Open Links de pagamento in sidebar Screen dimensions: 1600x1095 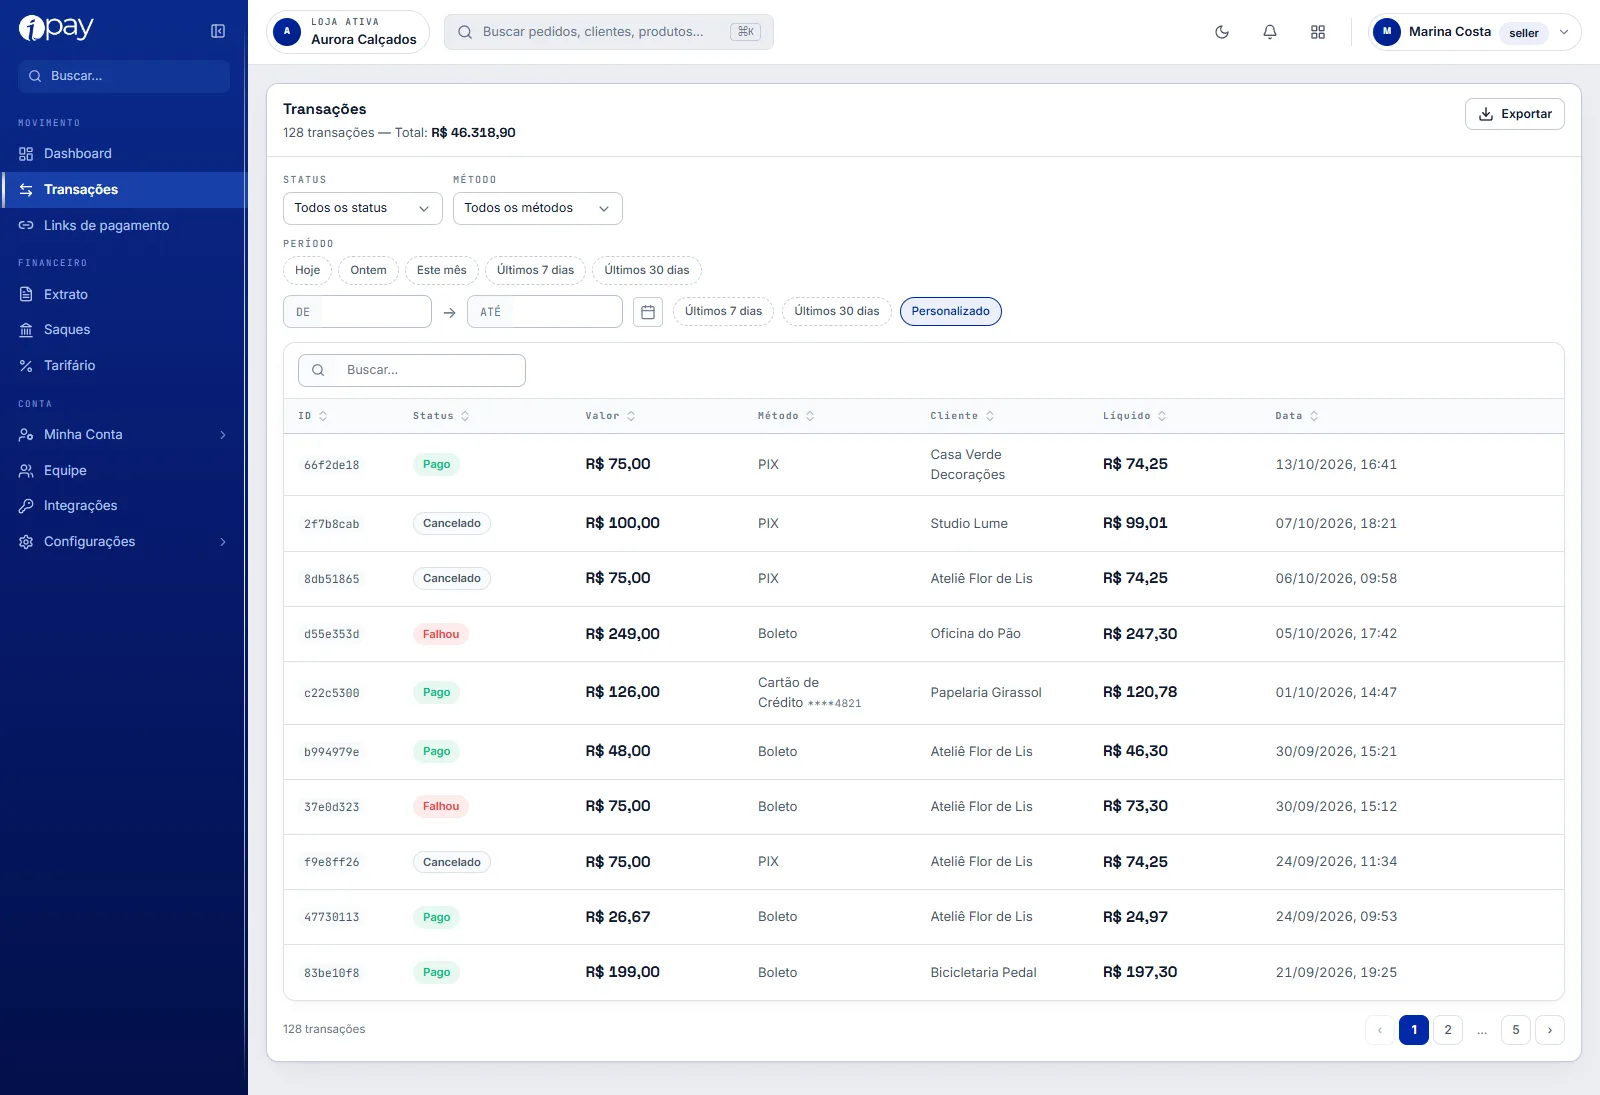[x=124, y=226]
